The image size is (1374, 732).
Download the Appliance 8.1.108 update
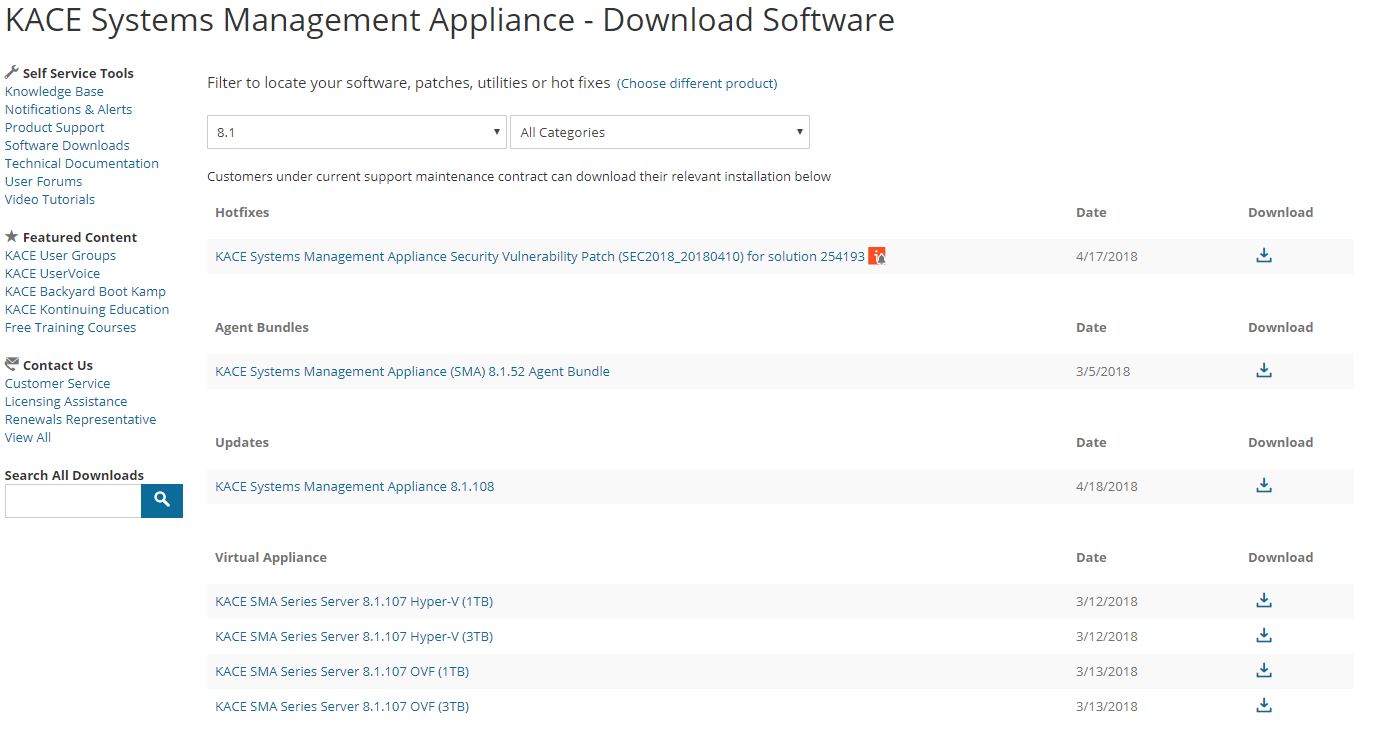pyautogui.click(x=1264, y=485)
